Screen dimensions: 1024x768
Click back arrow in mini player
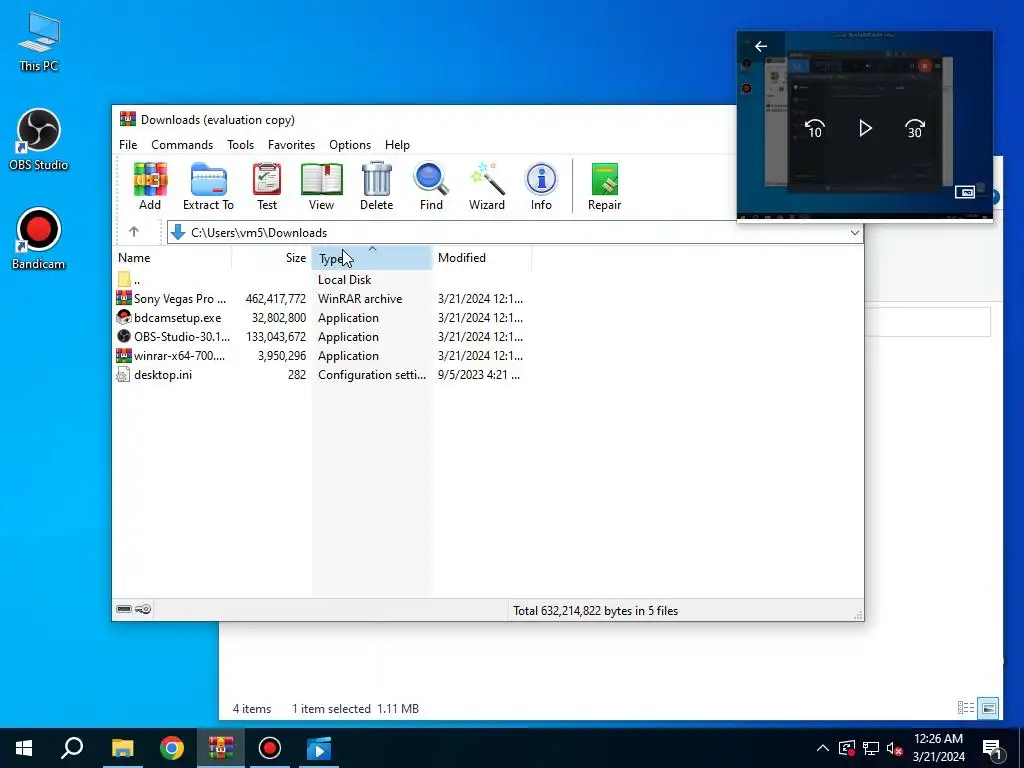point(761,46)
